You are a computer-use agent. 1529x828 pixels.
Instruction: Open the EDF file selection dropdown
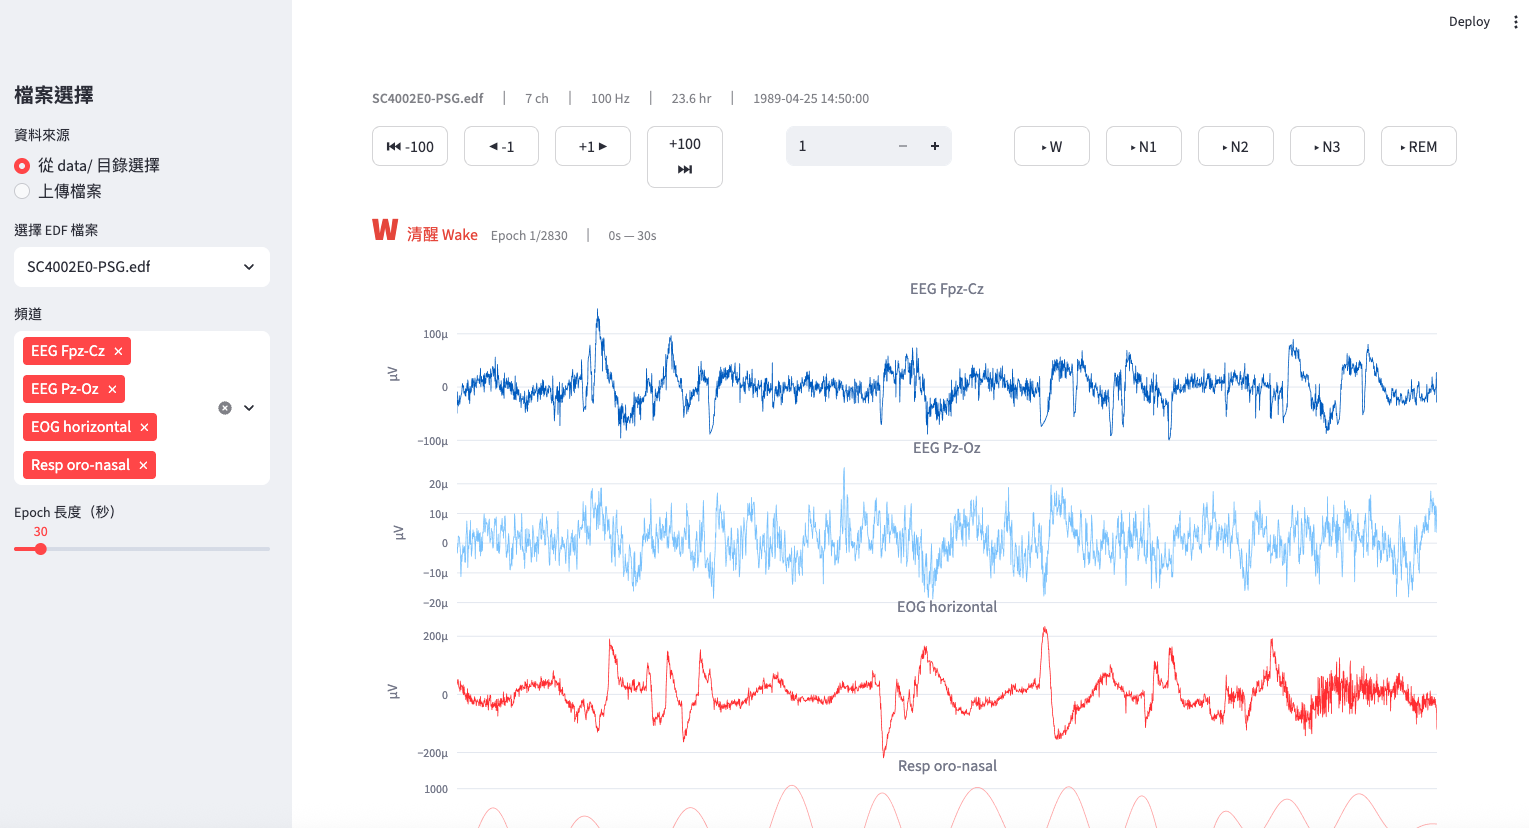click(x=142, y=267)
